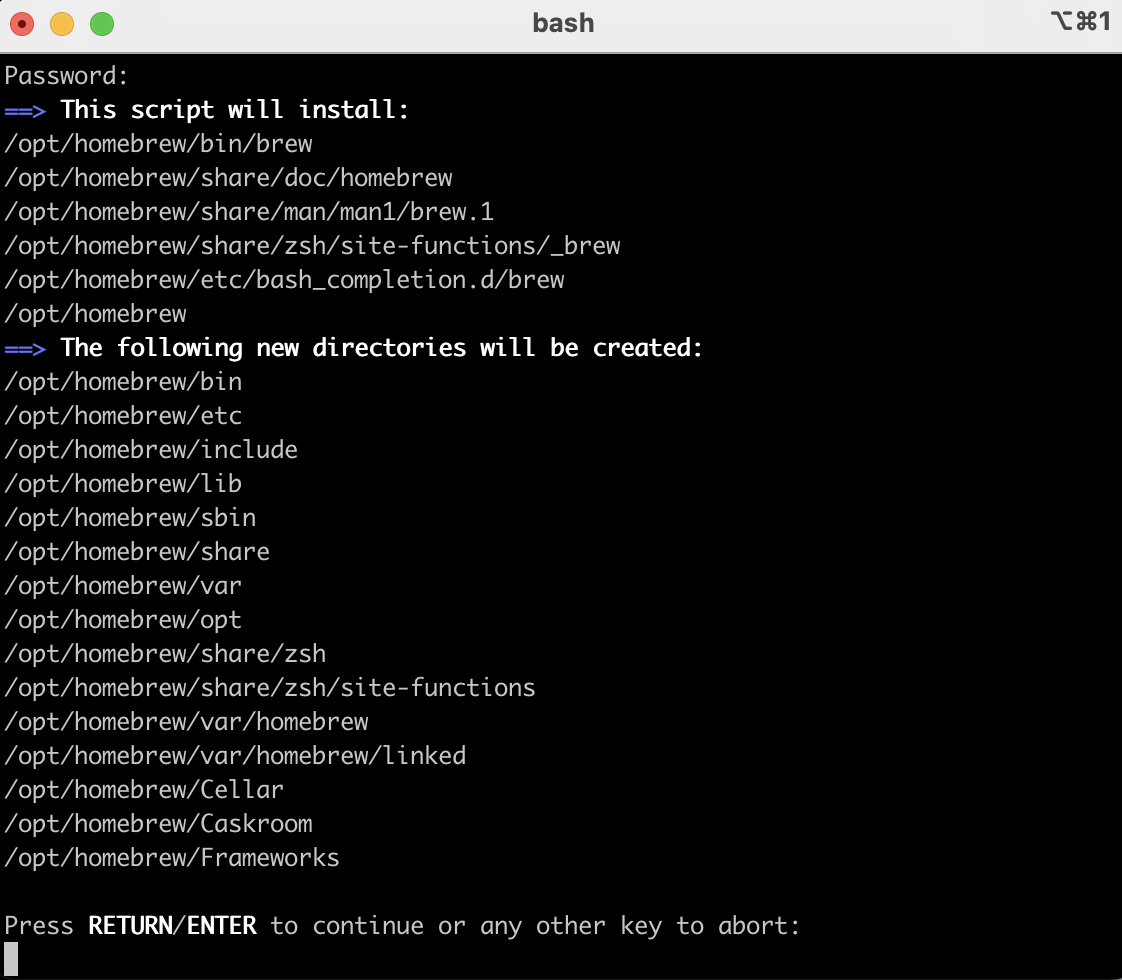Click the /opt/homebrew/sbin line
This screenshot has width=1122, height=980.
click(130, 517)
